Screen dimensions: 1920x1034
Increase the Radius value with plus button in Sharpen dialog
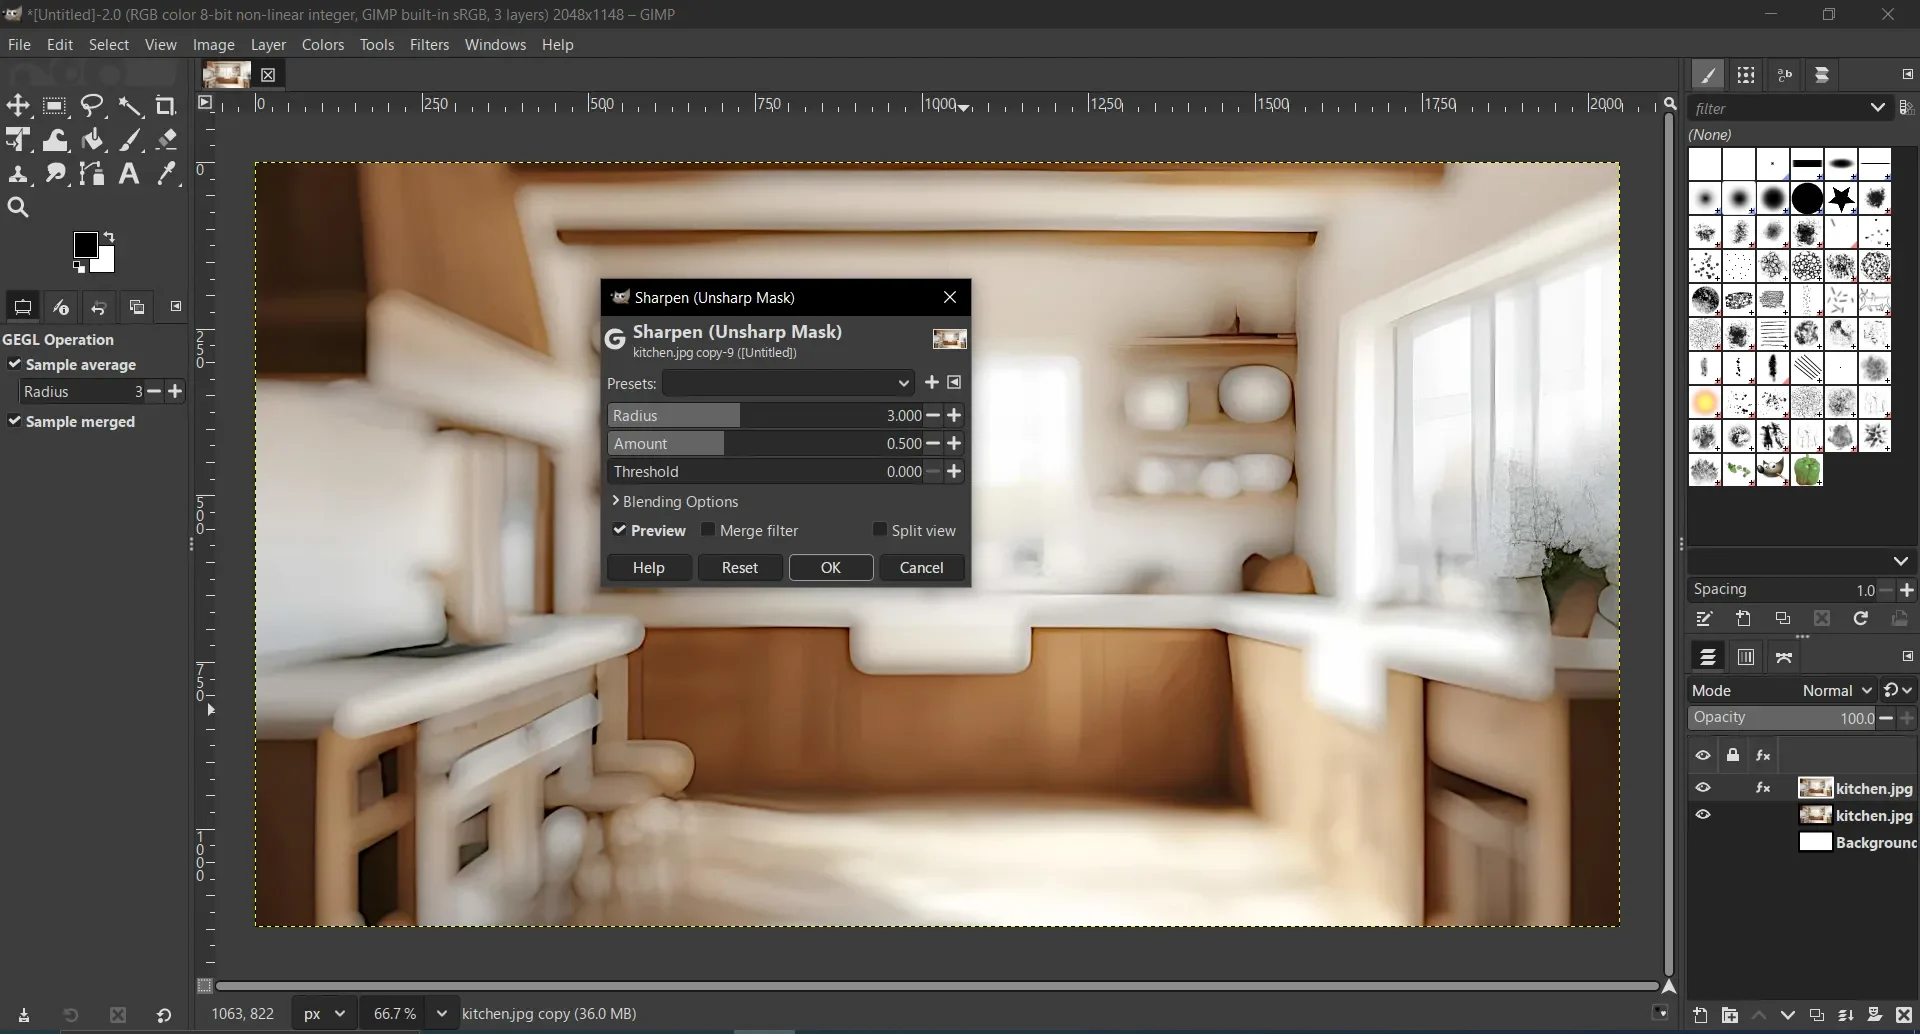coord(955,415)
